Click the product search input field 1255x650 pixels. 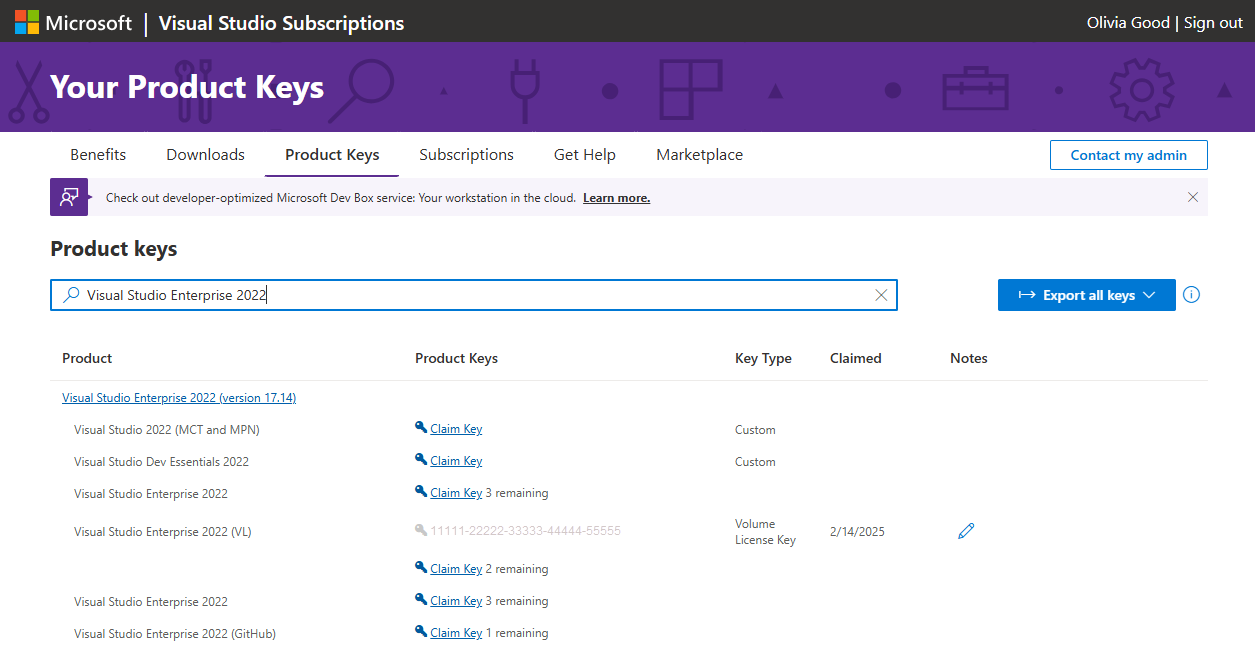tap(474, 295)
